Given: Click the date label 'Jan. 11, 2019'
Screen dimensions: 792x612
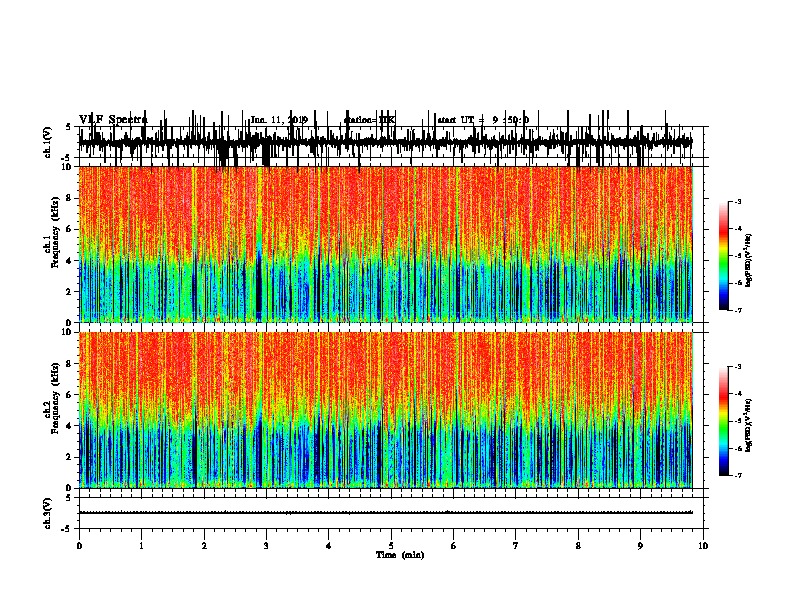Looking at the screenshot, I should point(279,120).
